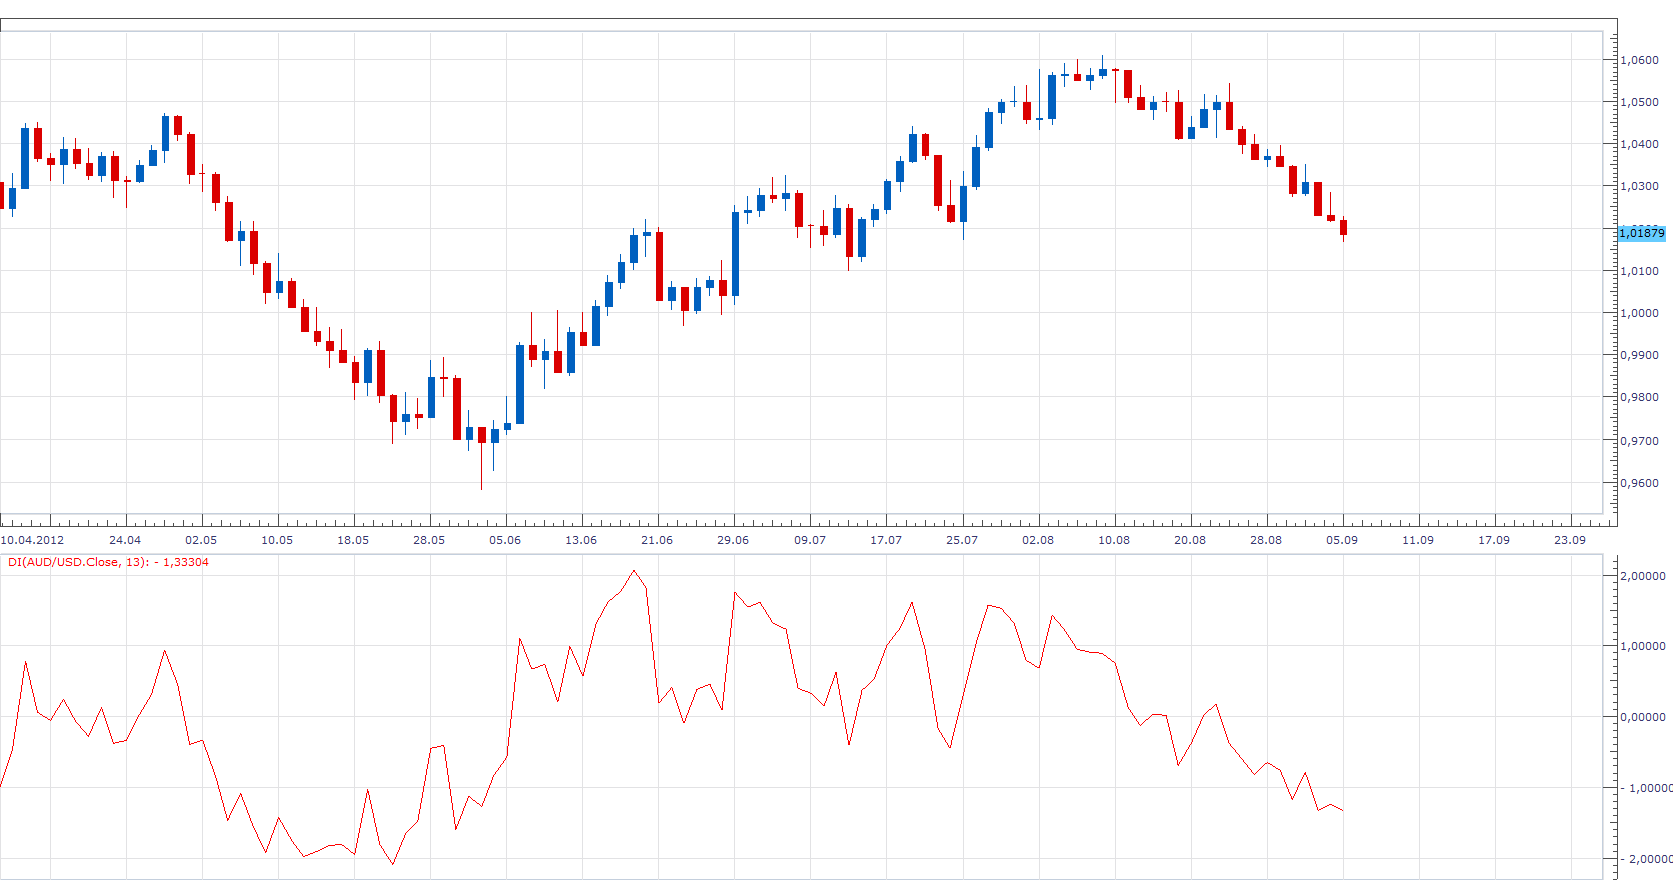Click the 1,0600 price level on price scale
Image resolution: width=1674 pixels, height=880 pixels.
pos(1640,60)
